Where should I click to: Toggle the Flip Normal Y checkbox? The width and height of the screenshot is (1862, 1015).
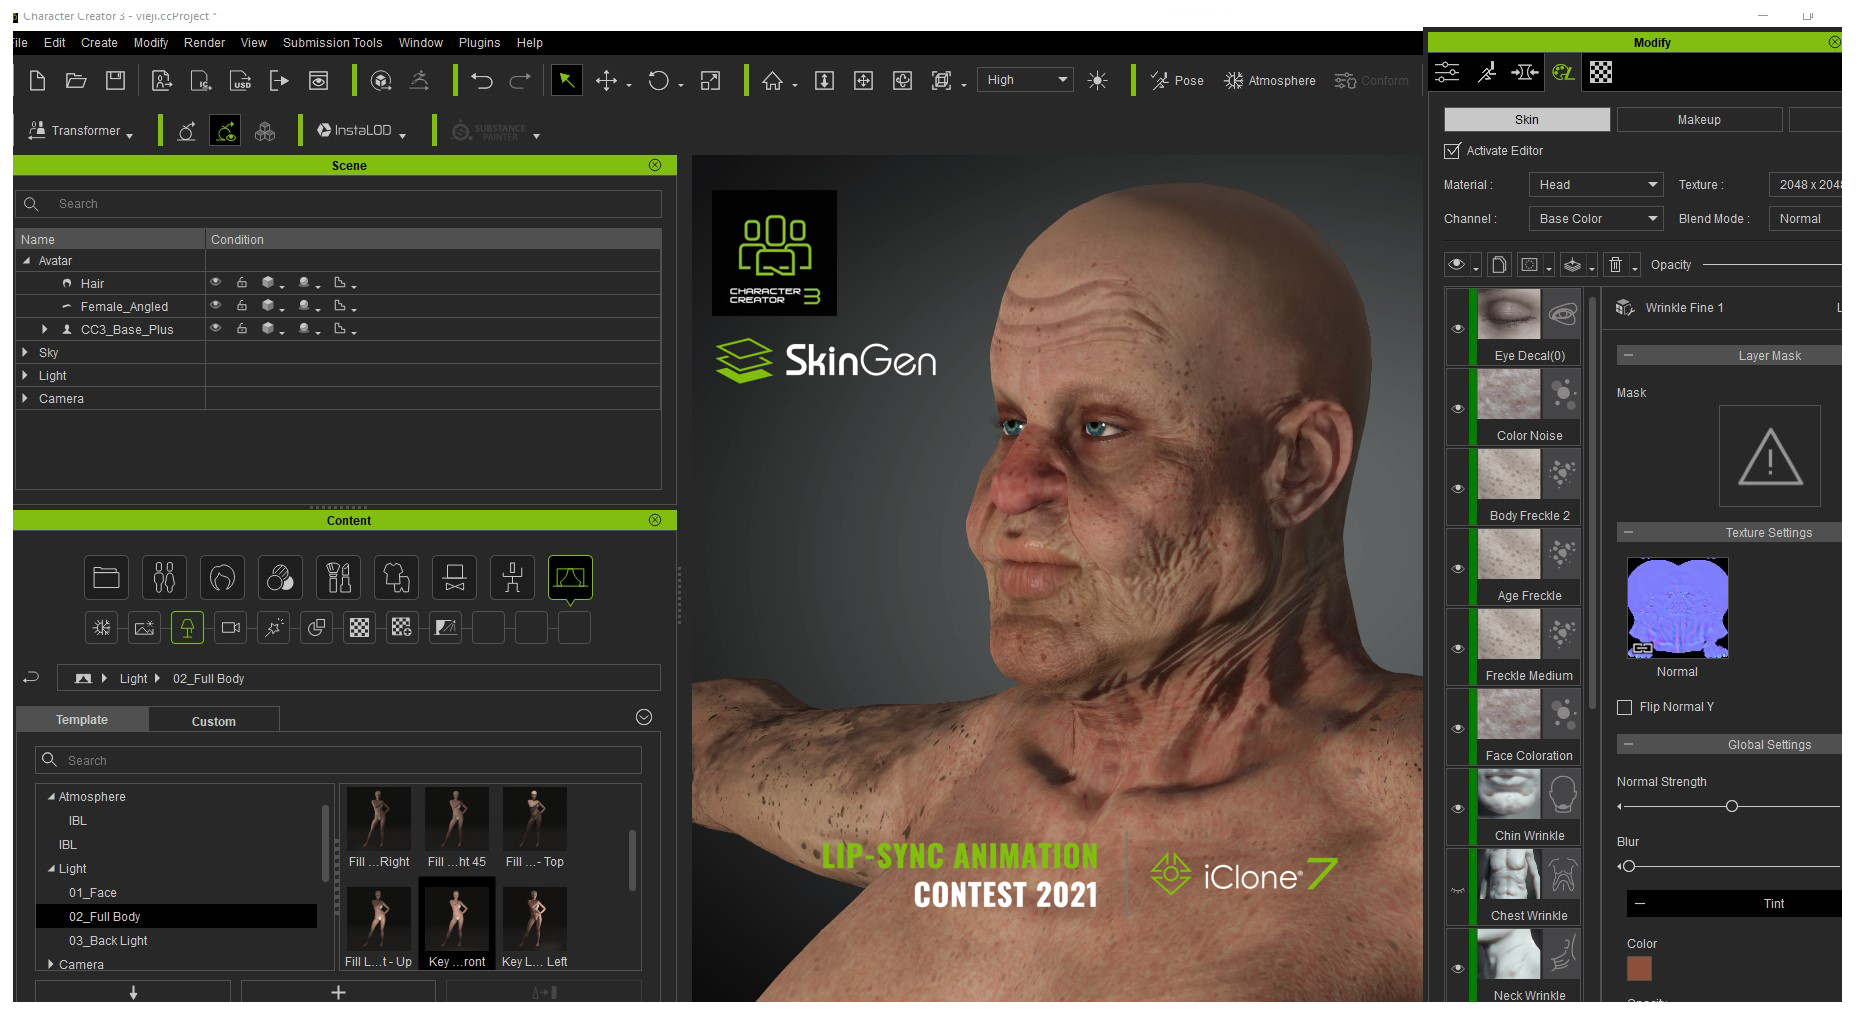coord(1624,707)
